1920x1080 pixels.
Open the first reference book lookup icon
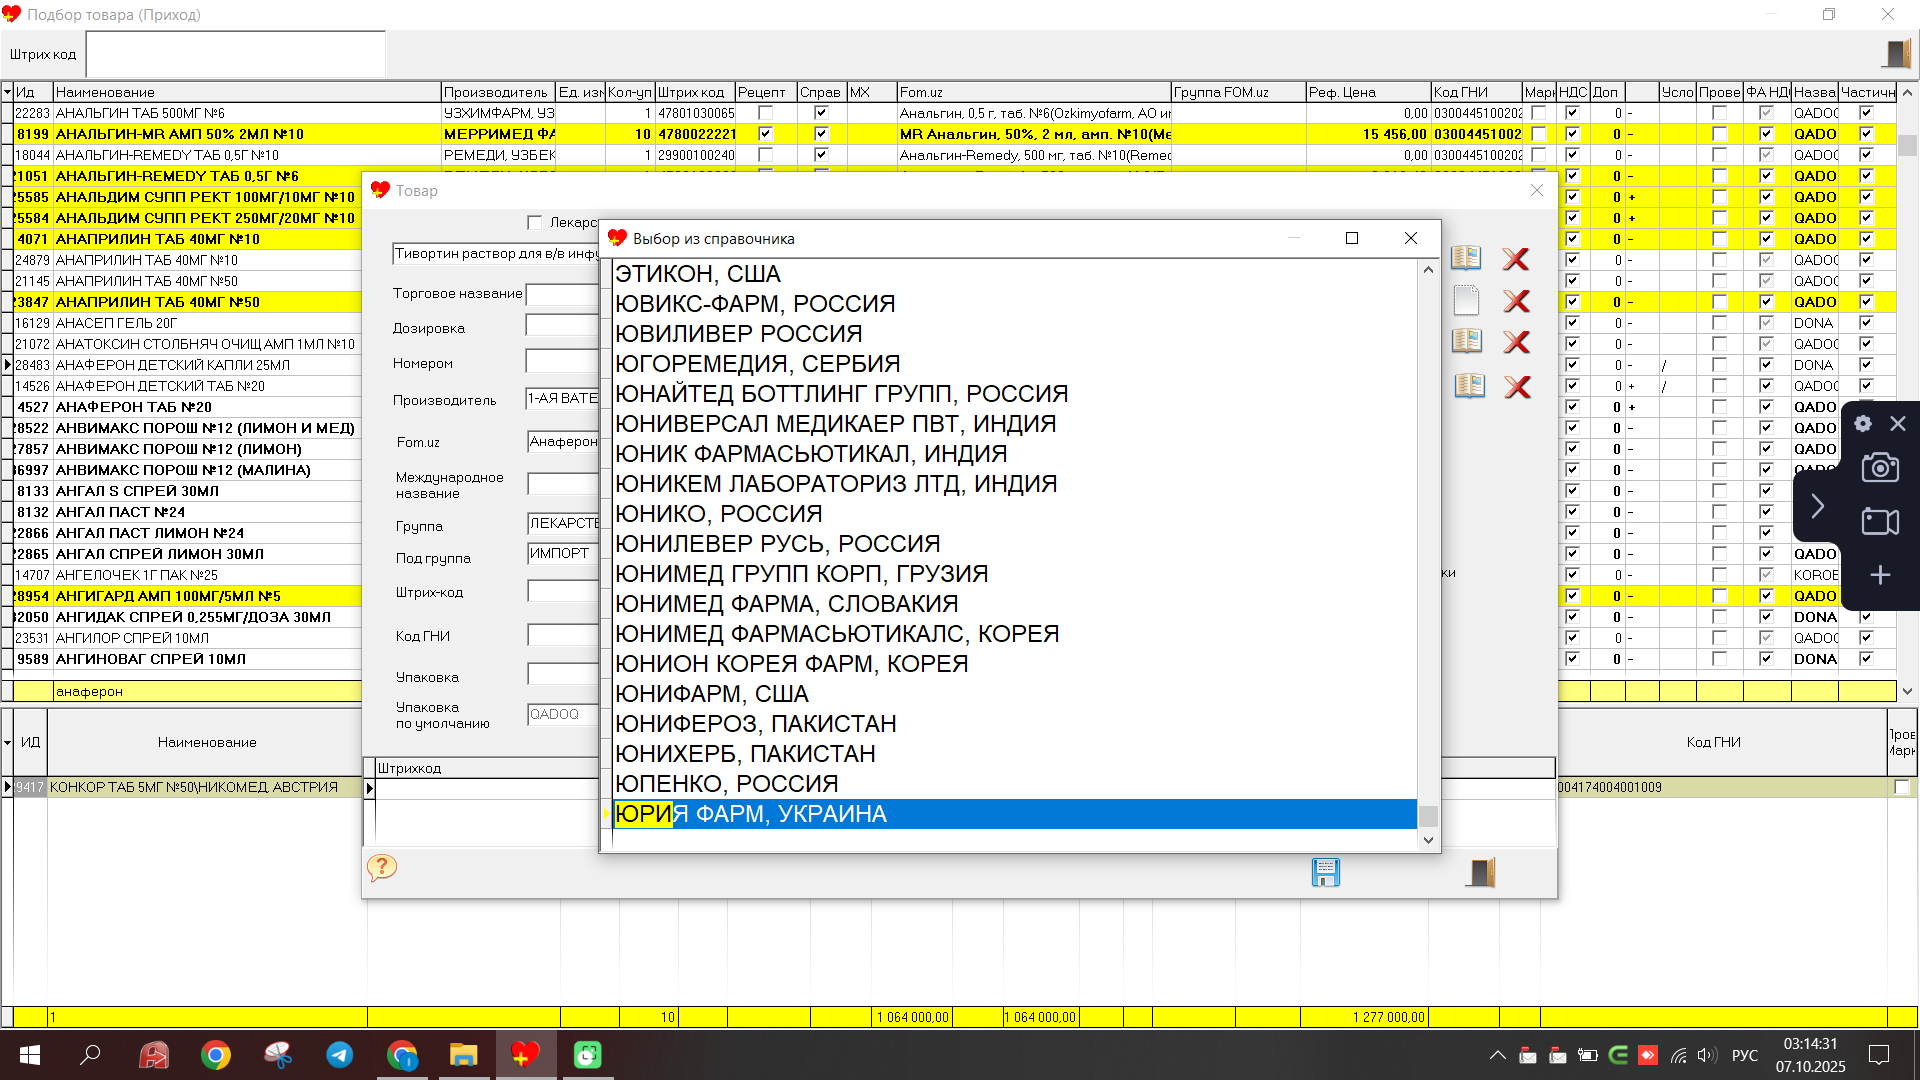[x=1465, y=258]
